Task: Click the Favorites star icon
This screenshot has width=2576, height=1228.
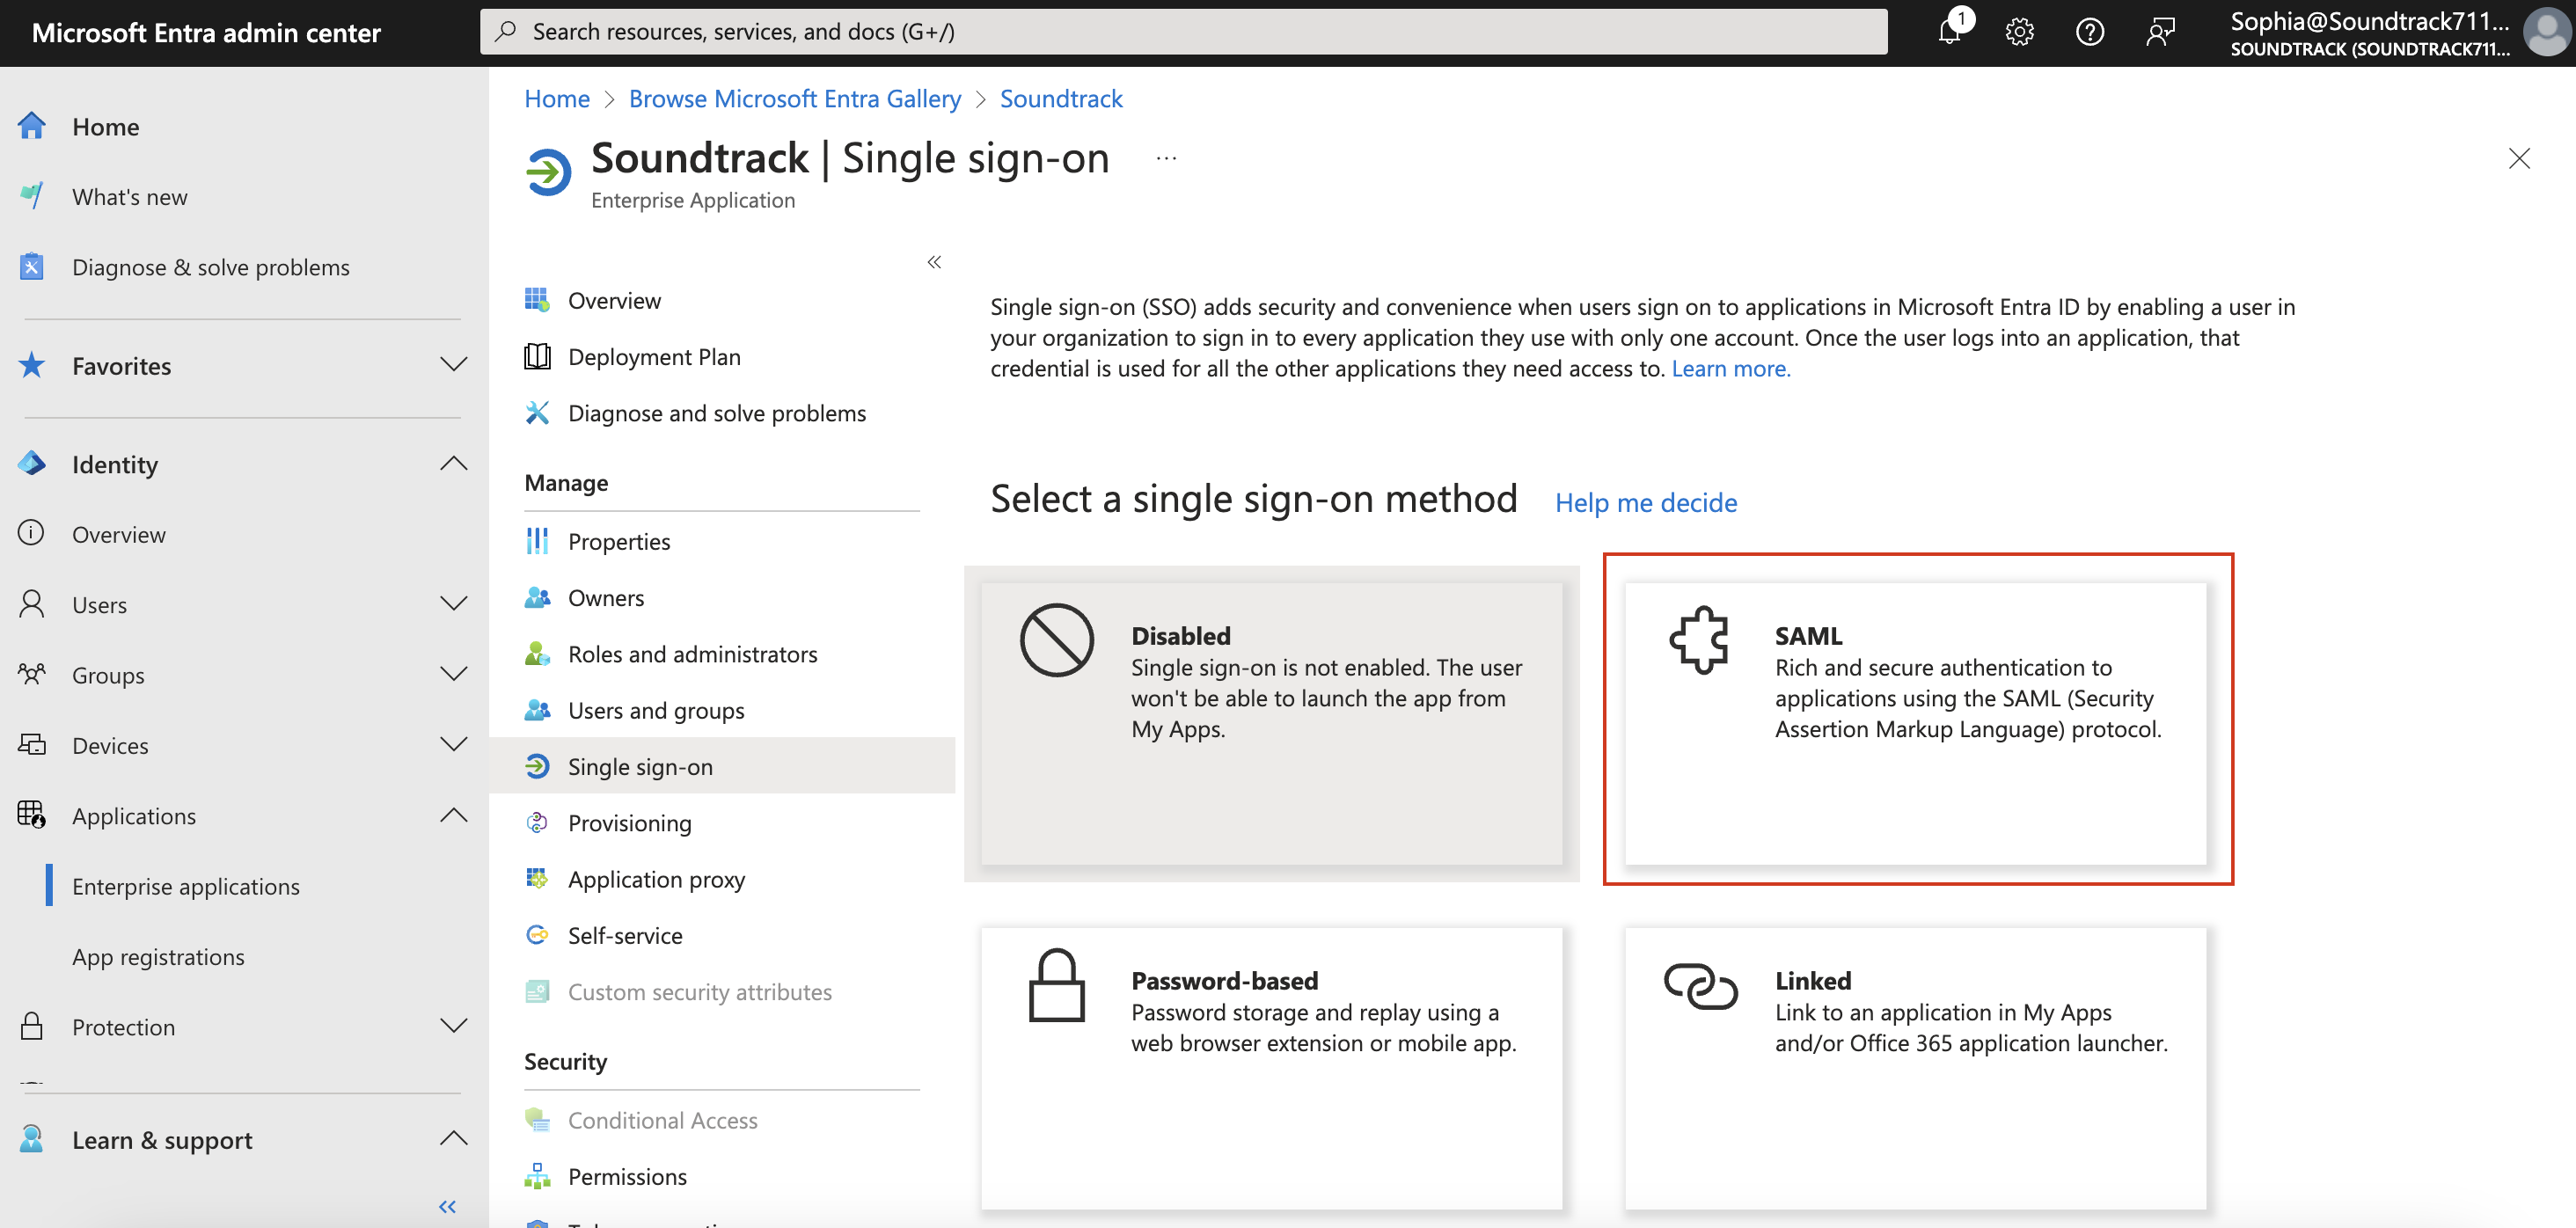Action: [x=32, y=365]
